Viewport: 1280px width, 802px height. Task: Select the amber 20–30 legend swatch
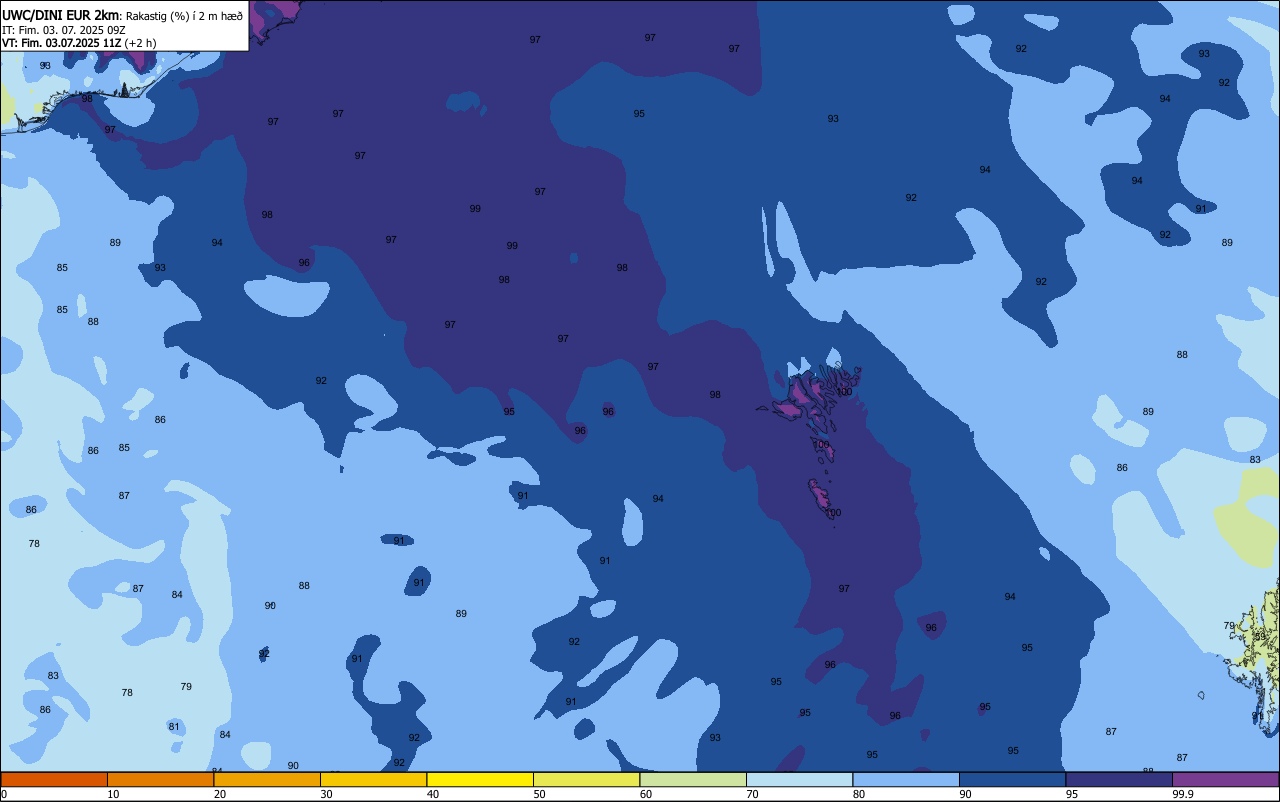[267, 779]
